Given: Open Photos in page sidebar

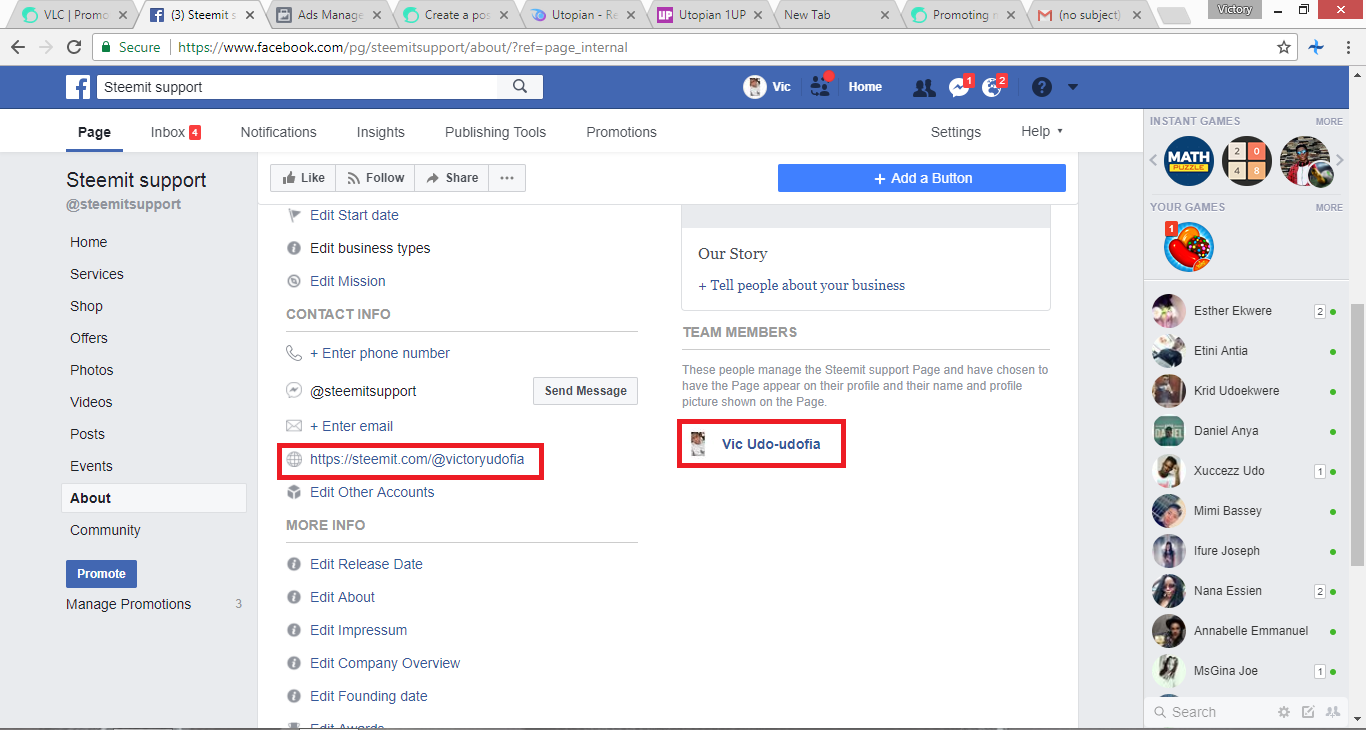Looking at the screenshot, I should (x=92, y=370).
